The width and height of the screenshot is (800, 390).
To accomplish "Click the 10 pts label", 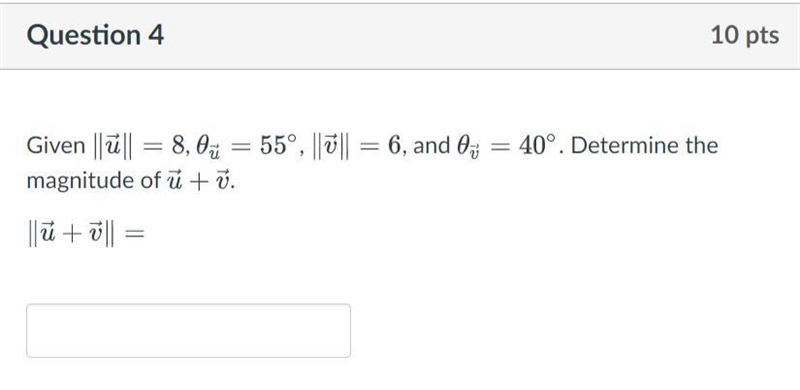I will point(745,36).
